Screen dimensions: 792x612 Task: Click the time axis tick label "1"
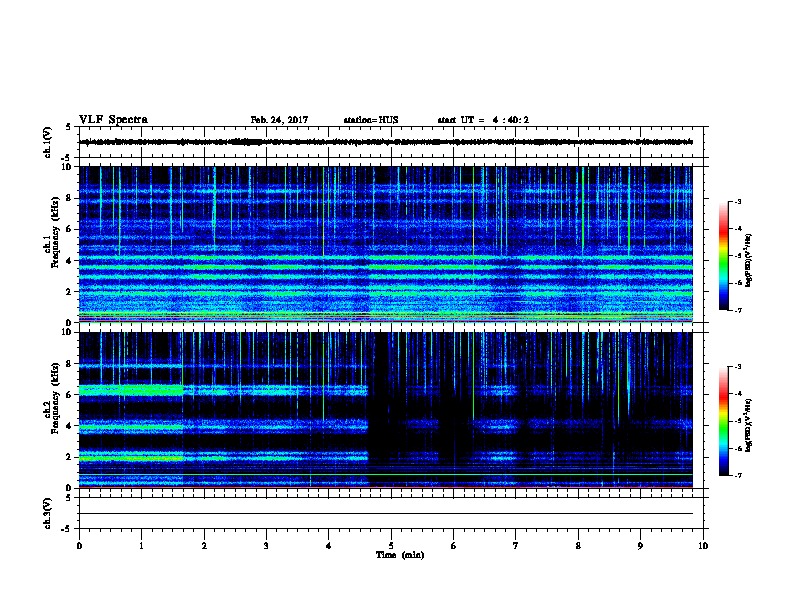click(141, 546)
